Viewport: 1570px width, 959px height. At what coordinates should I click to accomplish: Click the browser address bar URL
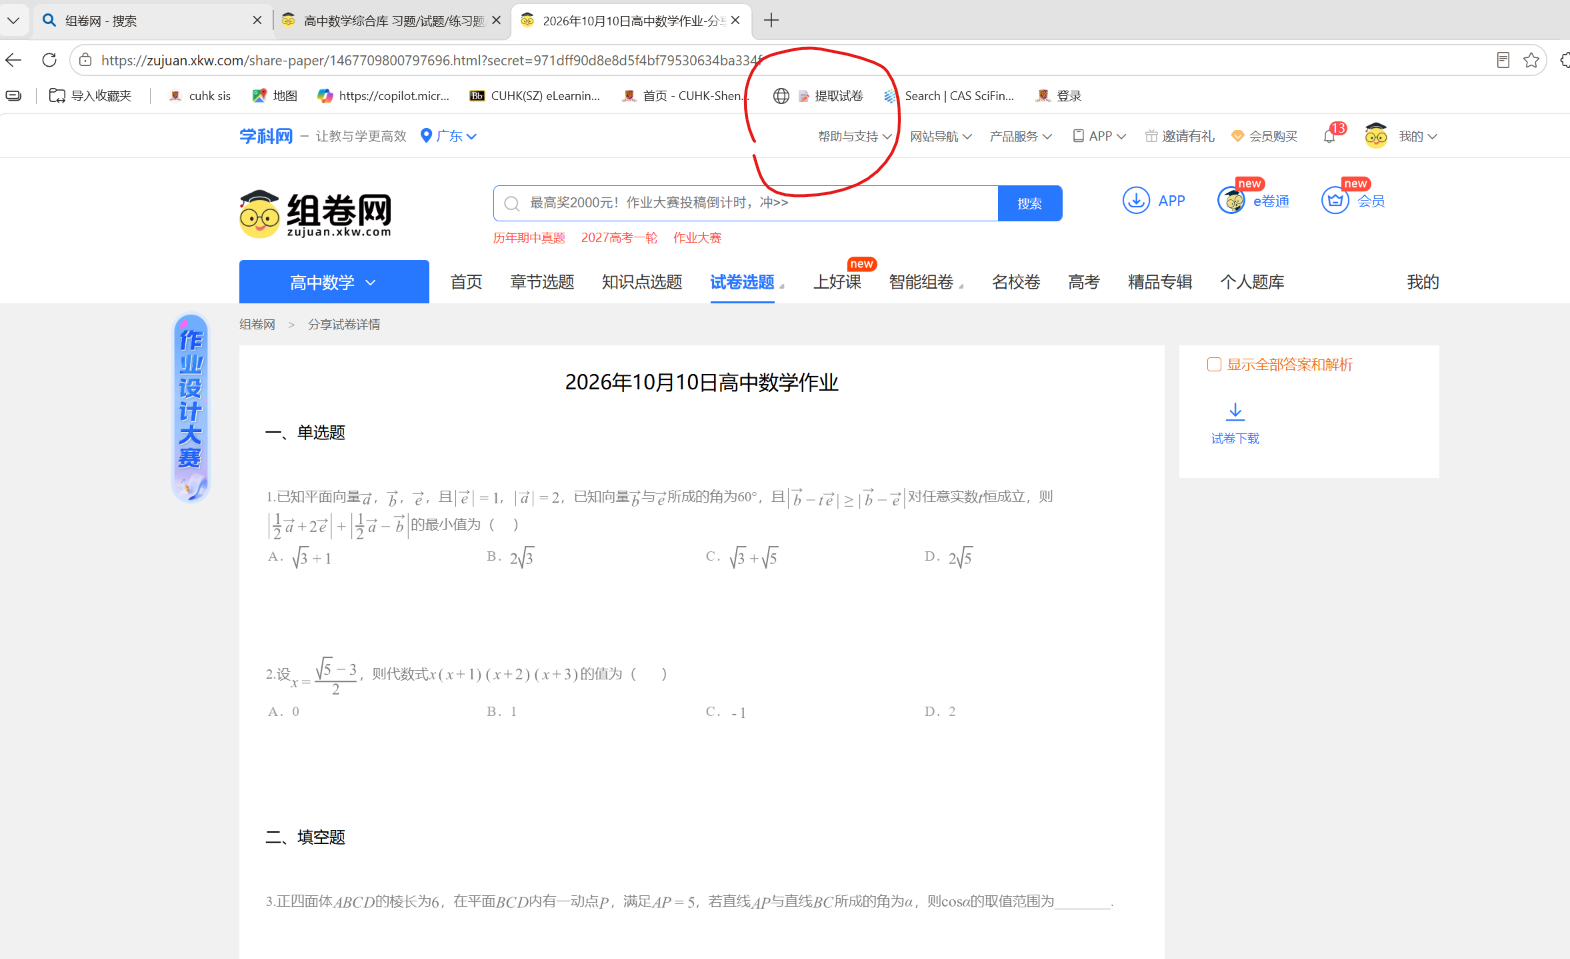tap(430, 60)
